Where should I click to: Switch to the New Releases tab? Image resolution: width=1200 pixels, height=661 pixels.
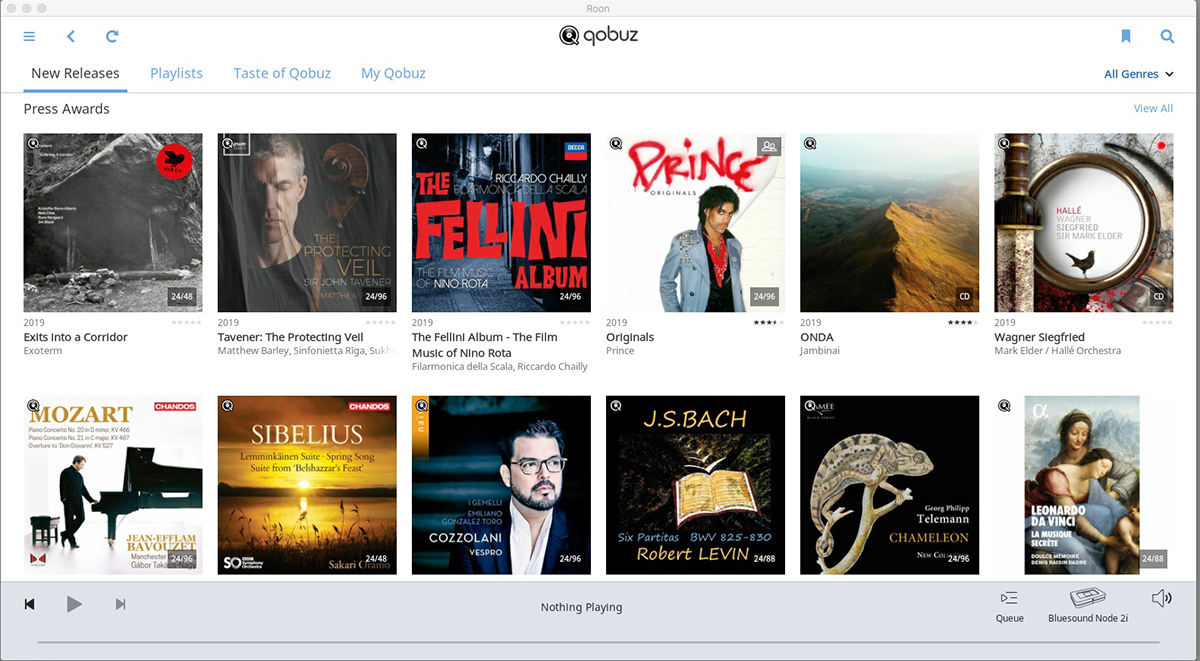(x=75, y=73)
